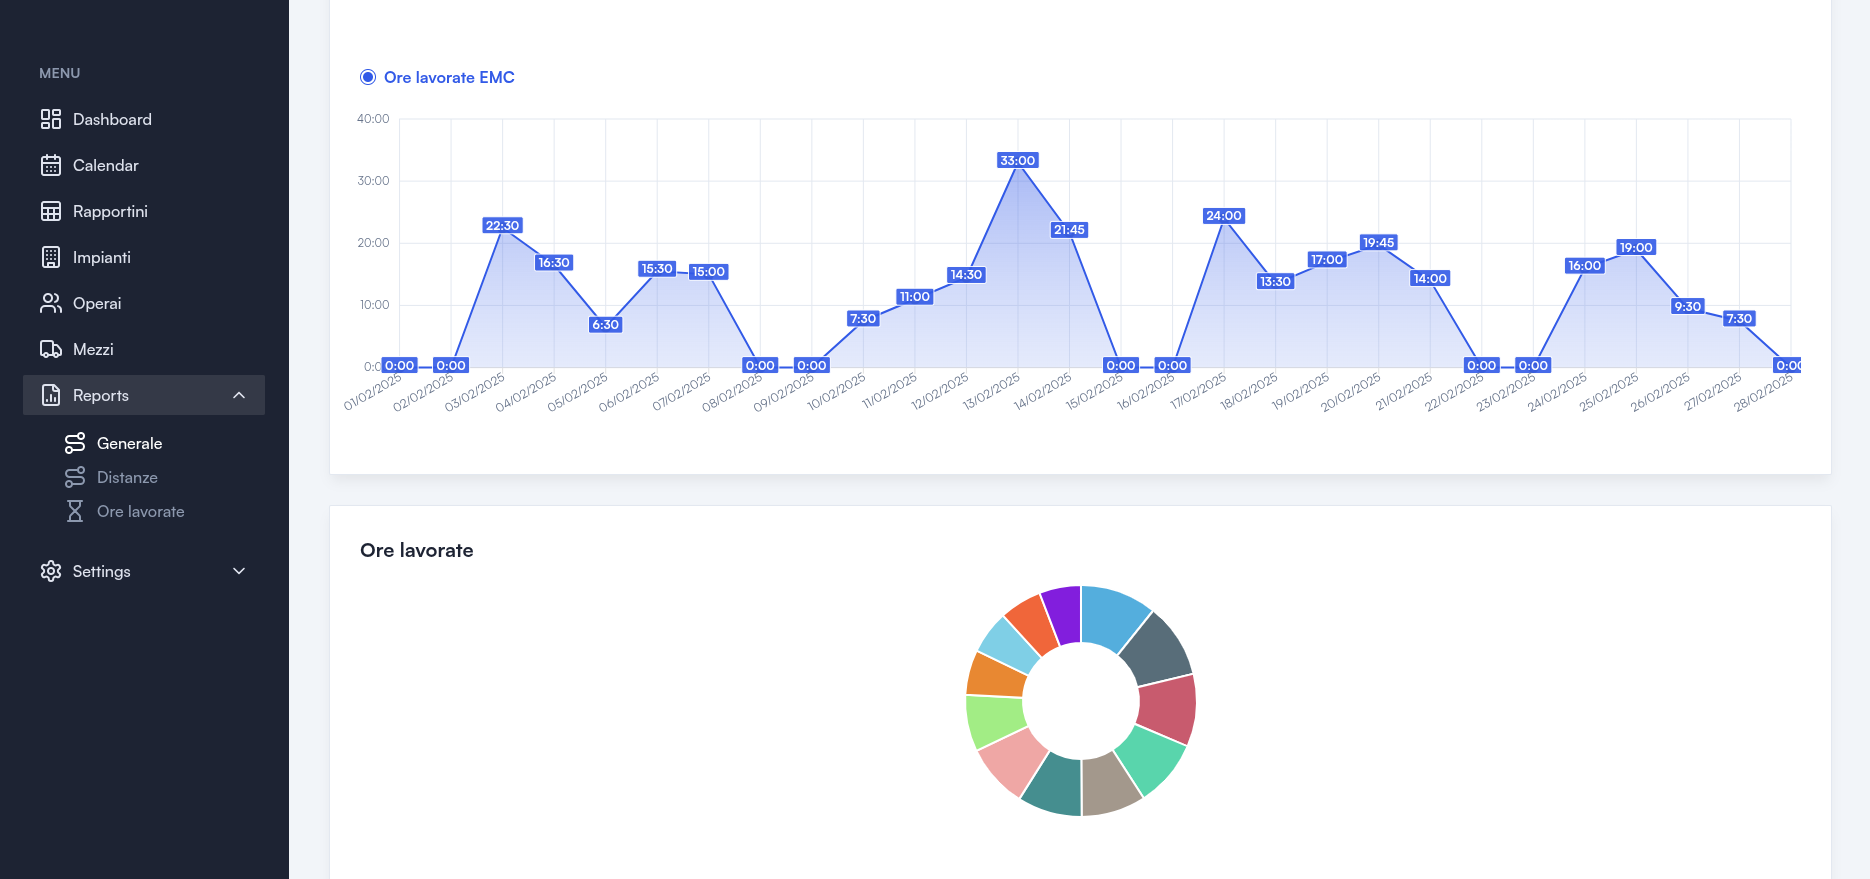Image resolution: width=1870 pixels, height=879 pixels.
Task: Toggle the Ore lavorate EMC legend marker
Action: coord(368,77)
